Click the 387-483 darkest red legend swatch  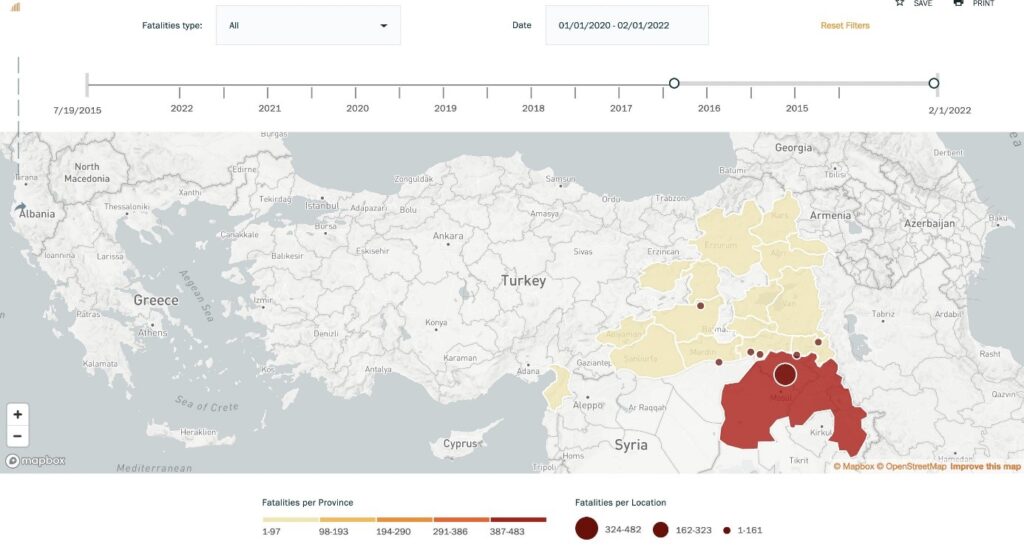(518, 520)
